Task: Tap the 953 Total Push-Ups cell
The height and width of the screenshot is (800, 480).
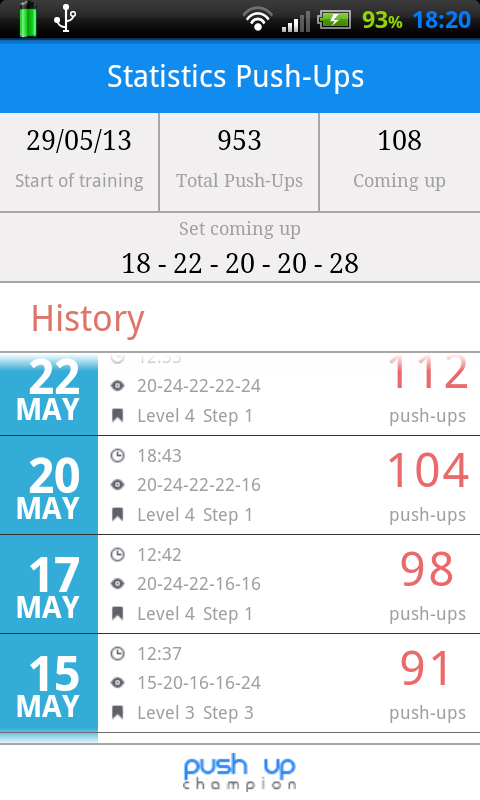Action: tap(239, 162)
